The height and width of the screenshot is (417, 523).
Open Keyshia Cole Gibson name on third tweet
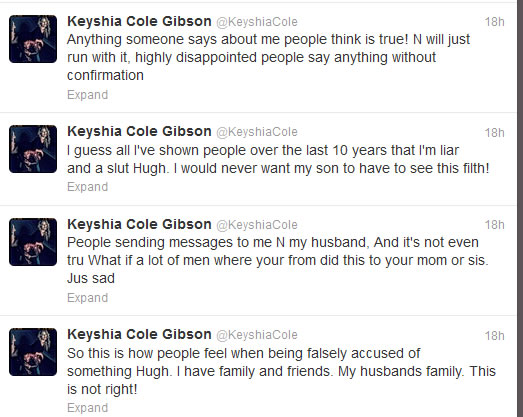[139, 225]
